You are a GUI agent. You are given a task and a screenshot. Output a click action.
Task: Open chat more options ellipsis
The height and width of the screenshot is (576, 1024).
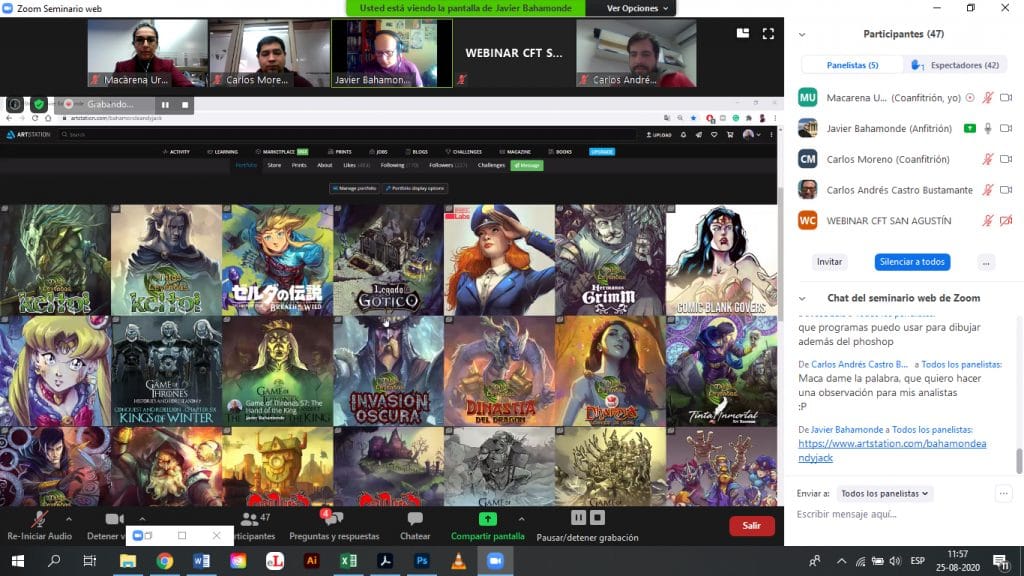pos(1003,494)
